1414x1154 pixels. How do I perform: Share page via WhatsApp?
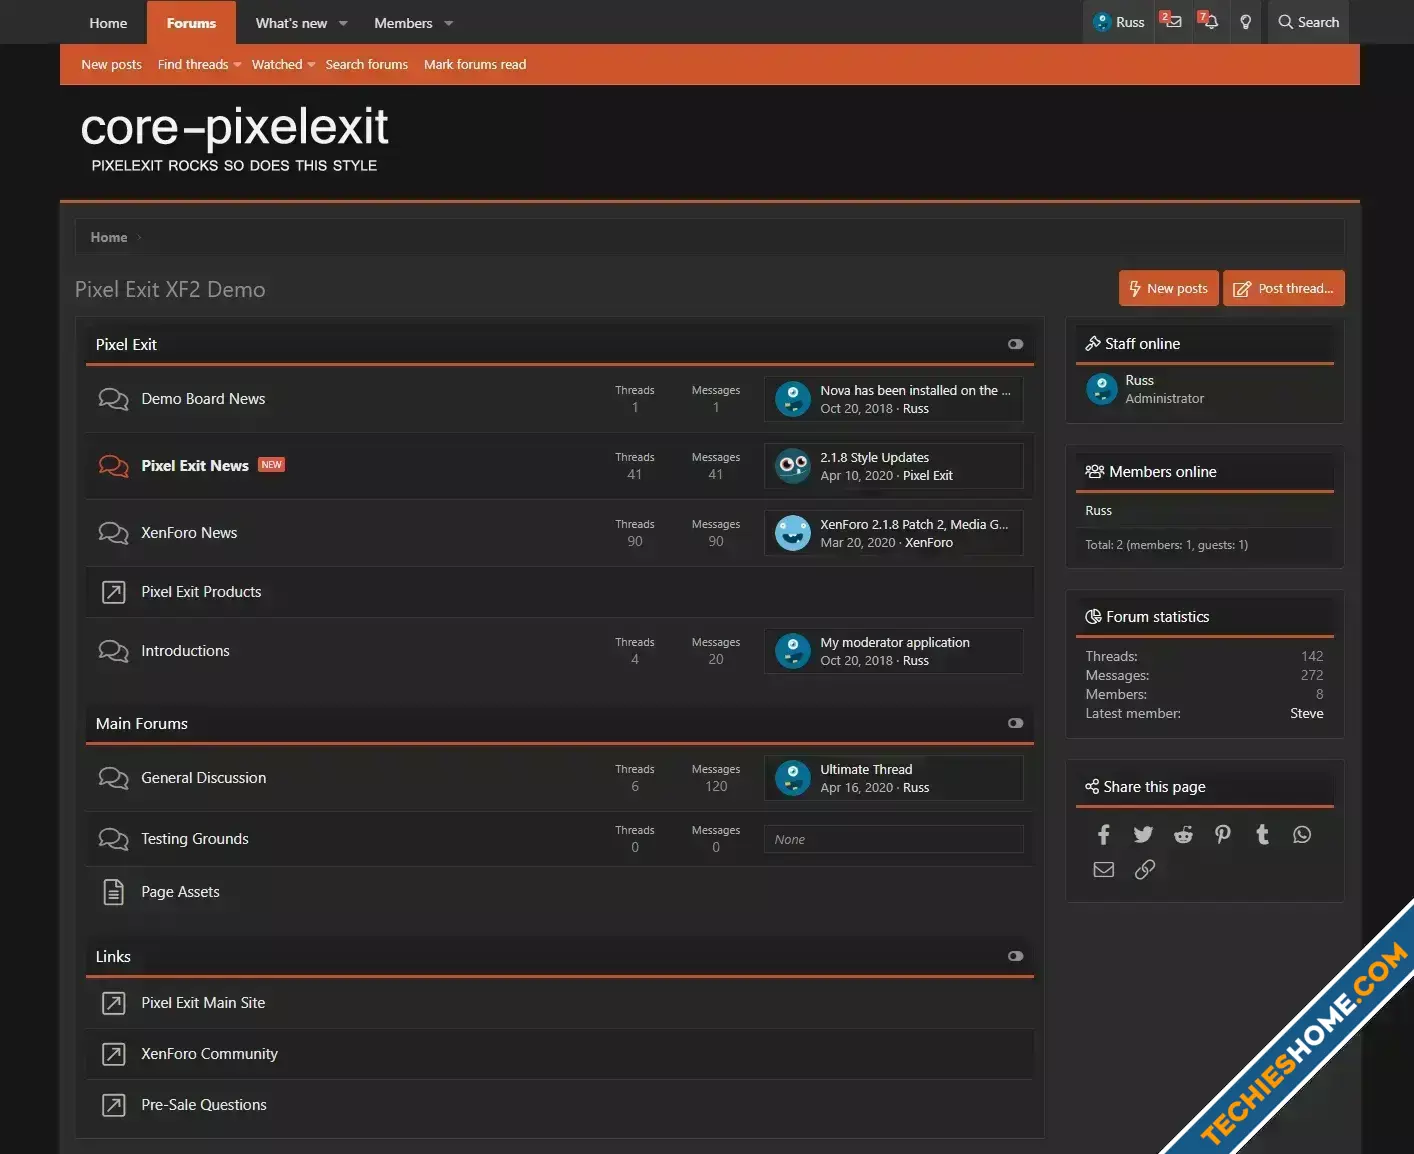(x=1302, y=835)
